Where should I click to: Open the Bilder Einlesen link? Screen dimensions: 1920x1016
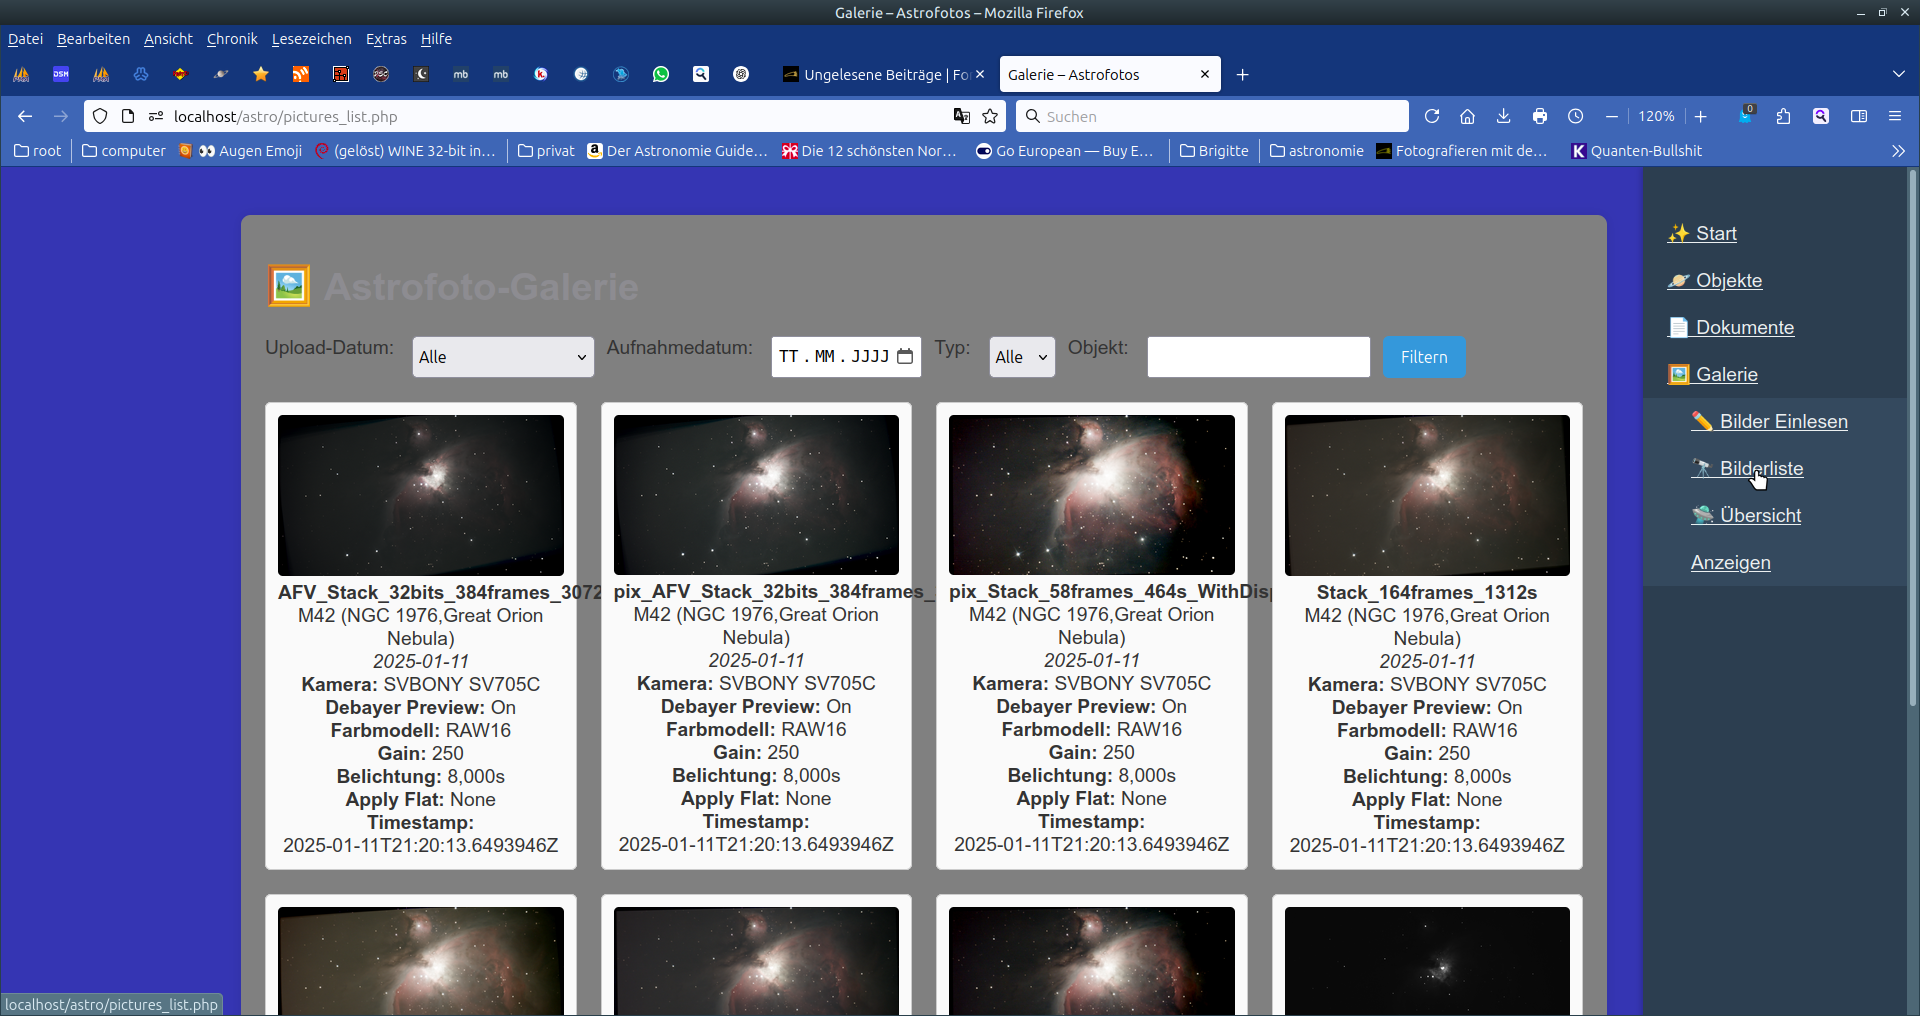(x=1769, y=421)
